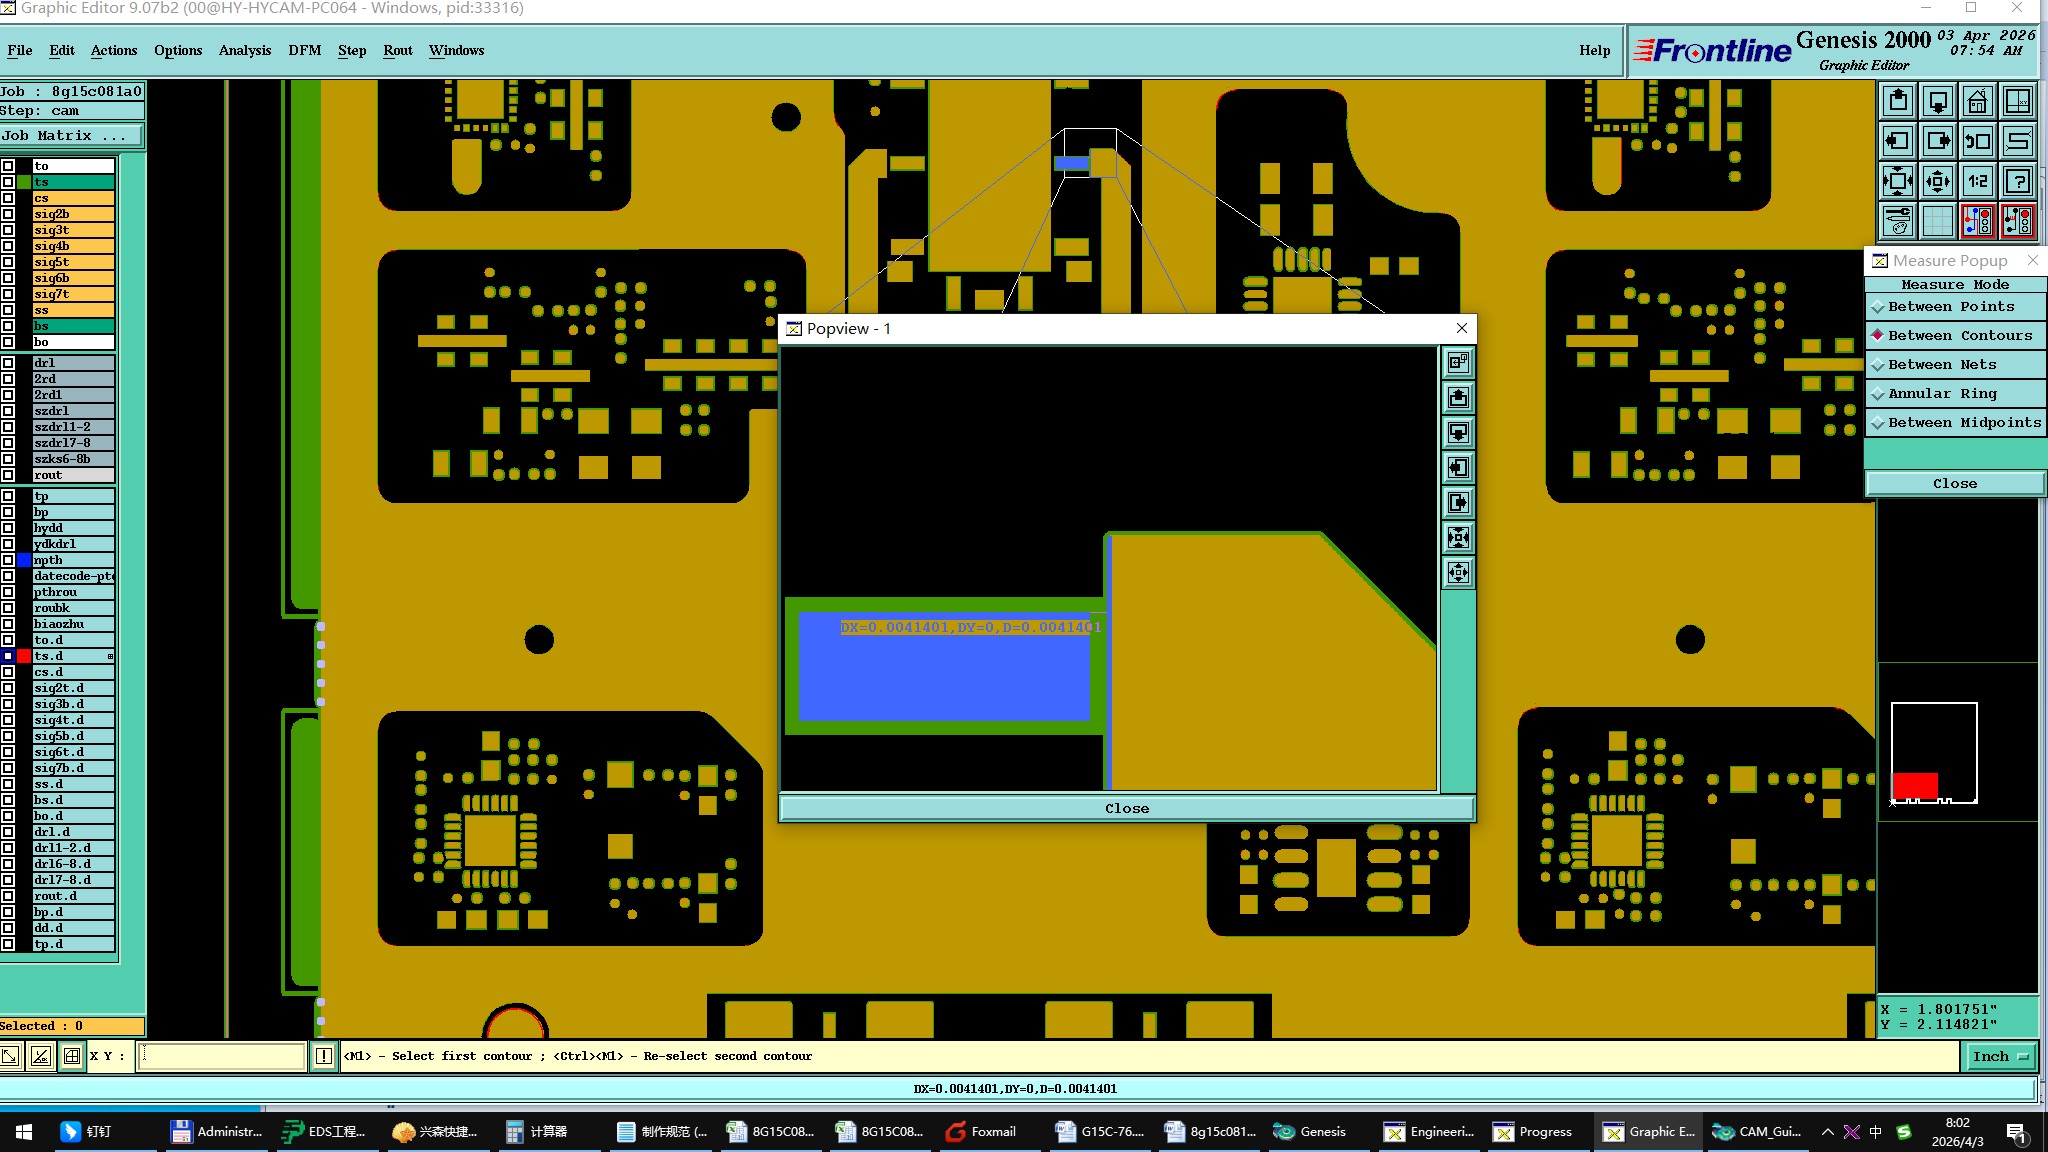
Task: Open the wrench and palette settings icon
Action: (1897, 221)
